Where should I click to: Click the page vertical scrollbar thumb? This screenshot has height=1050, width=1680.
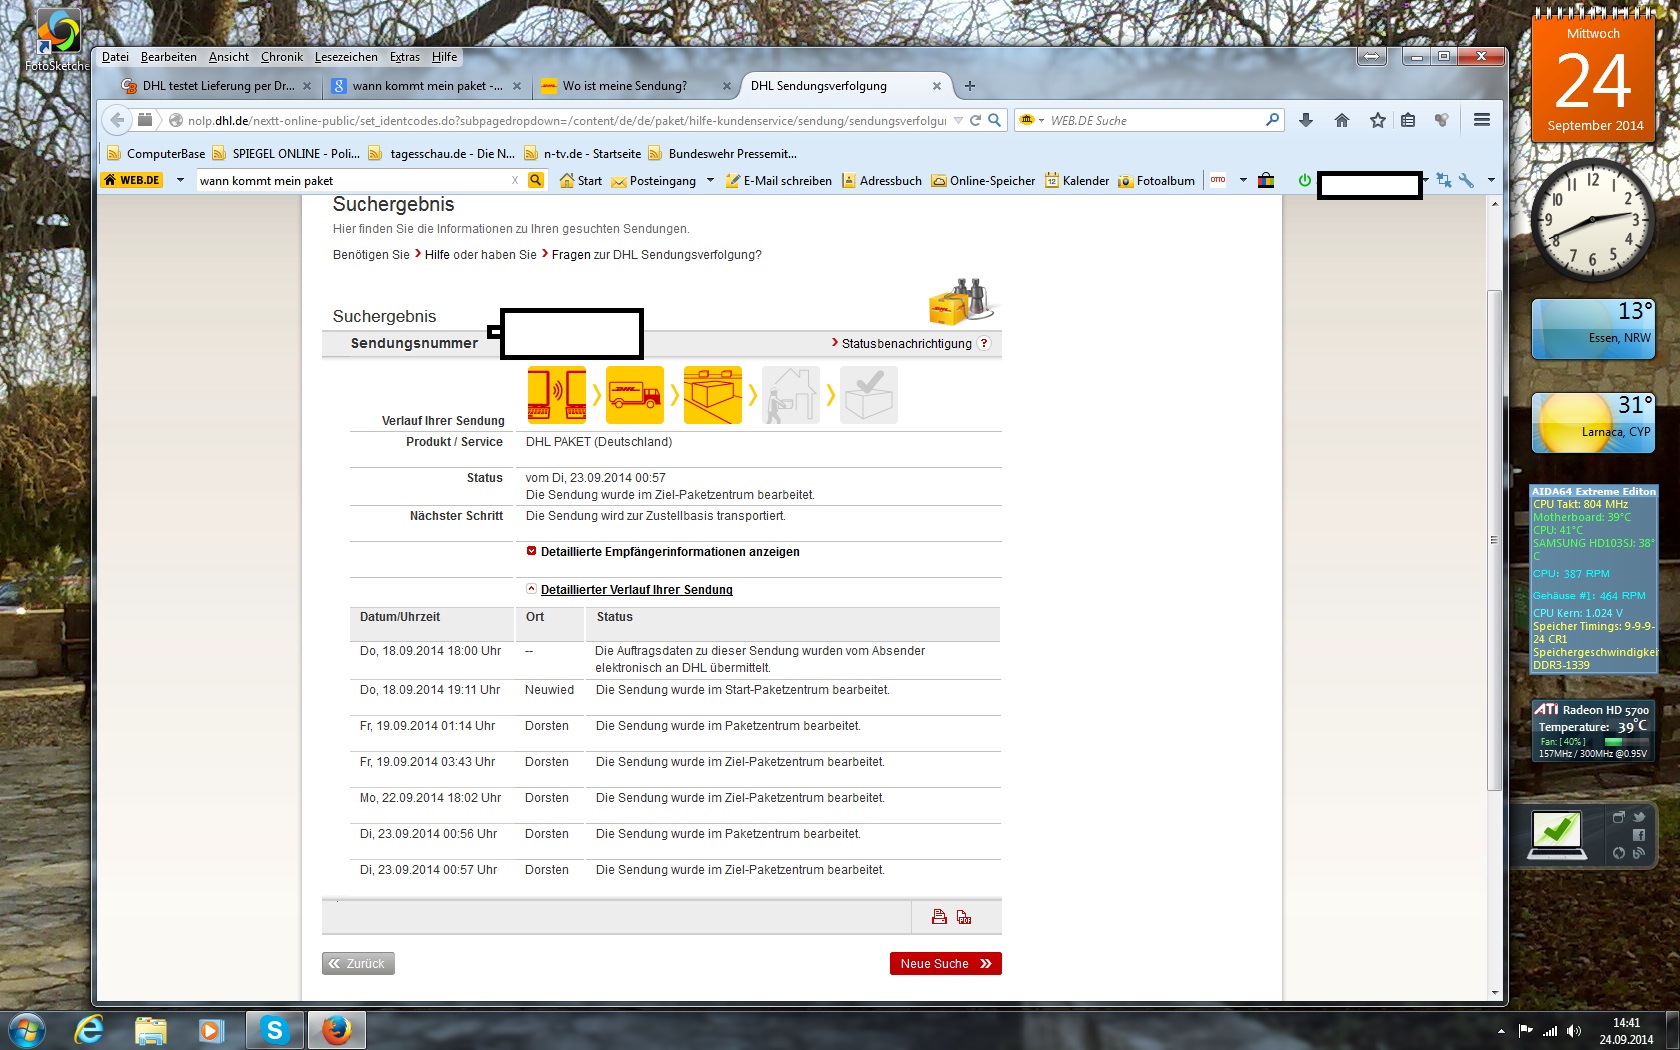1494,540
